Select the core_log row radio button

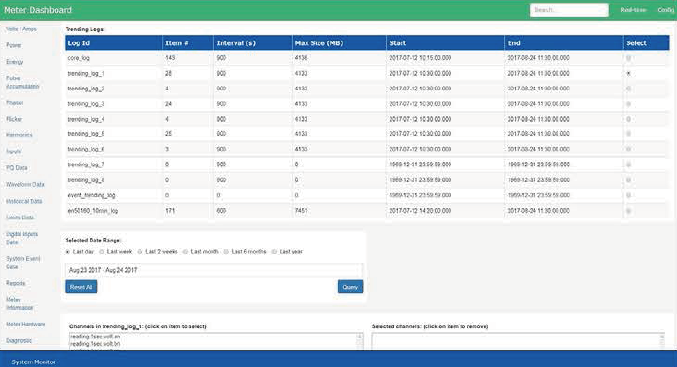pyautogui.click(x=628, y=57)
